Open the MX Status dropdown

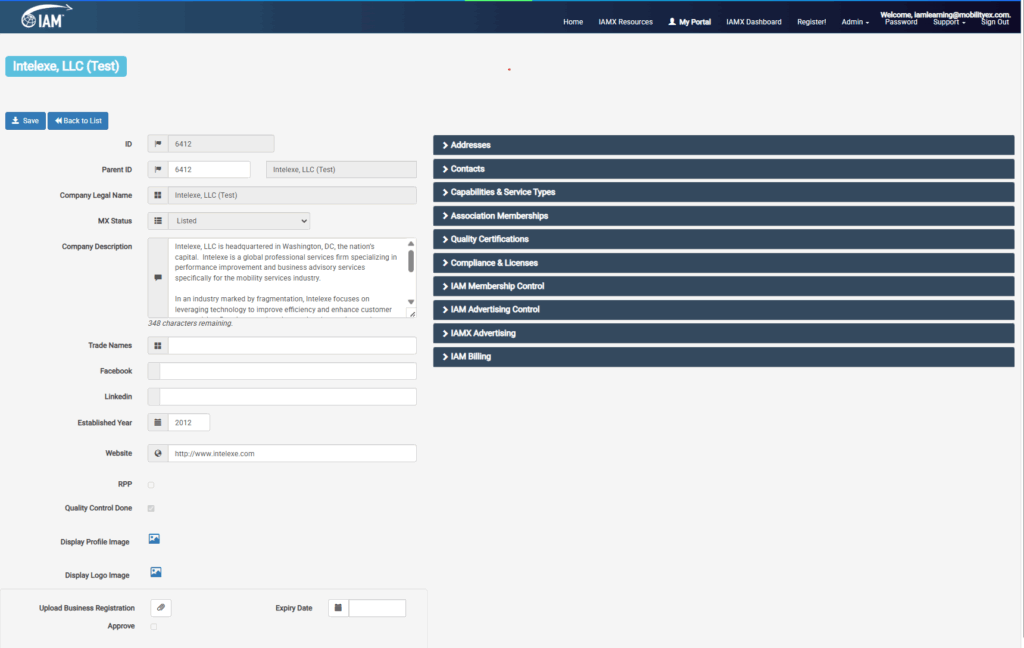click(x=239, y=221)
